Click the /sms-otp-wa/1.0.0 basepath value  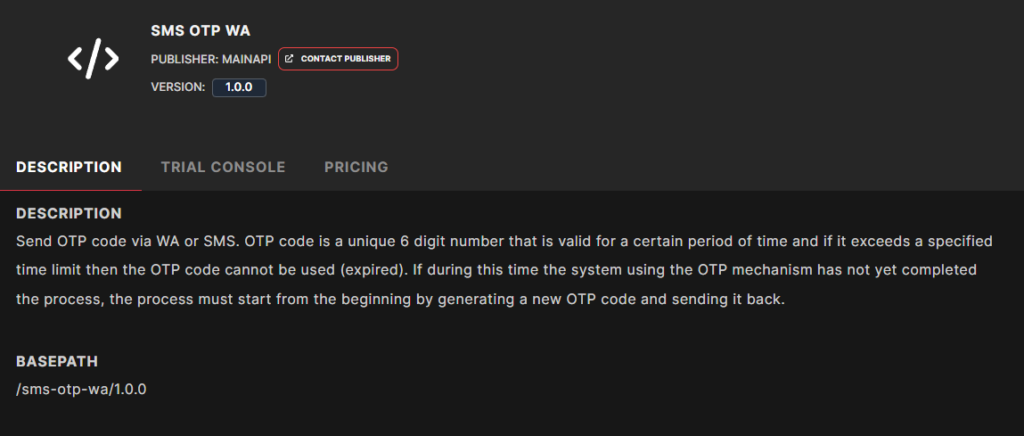82,389
